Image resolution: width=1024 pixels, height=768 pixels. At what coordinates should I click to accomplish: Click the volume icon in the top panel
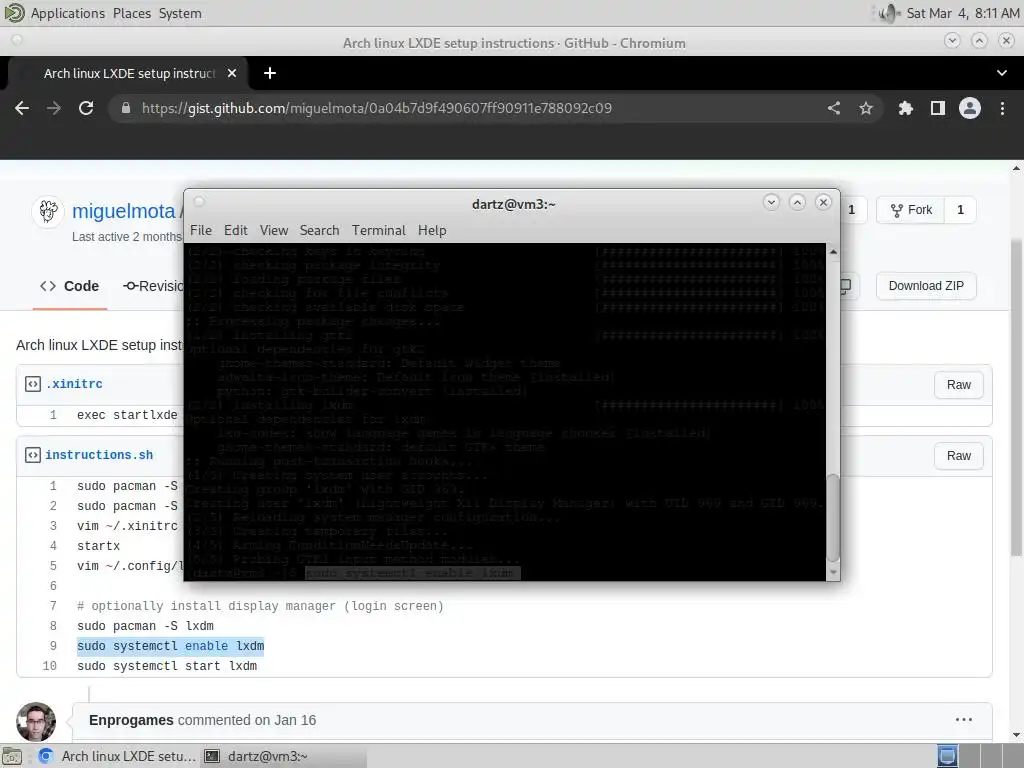click(x=889, y=13)
